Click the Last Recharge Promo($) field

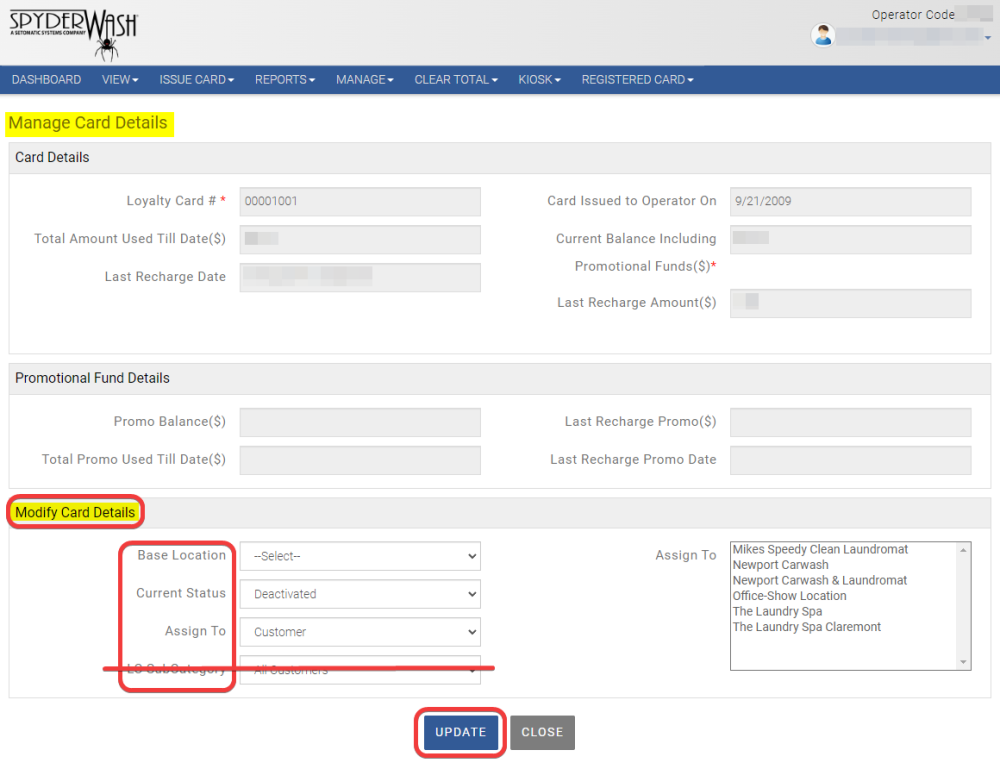click(x=850, y=422)
